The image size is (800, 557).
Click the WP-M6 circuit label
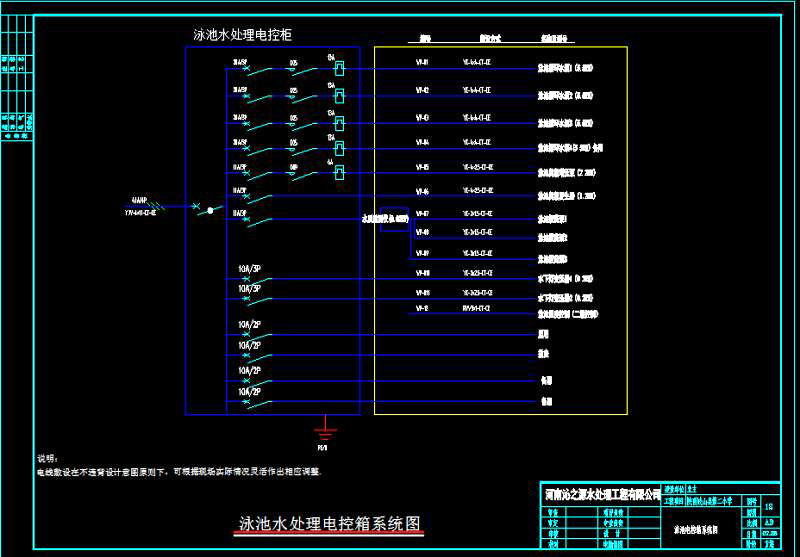pos(422,191)
